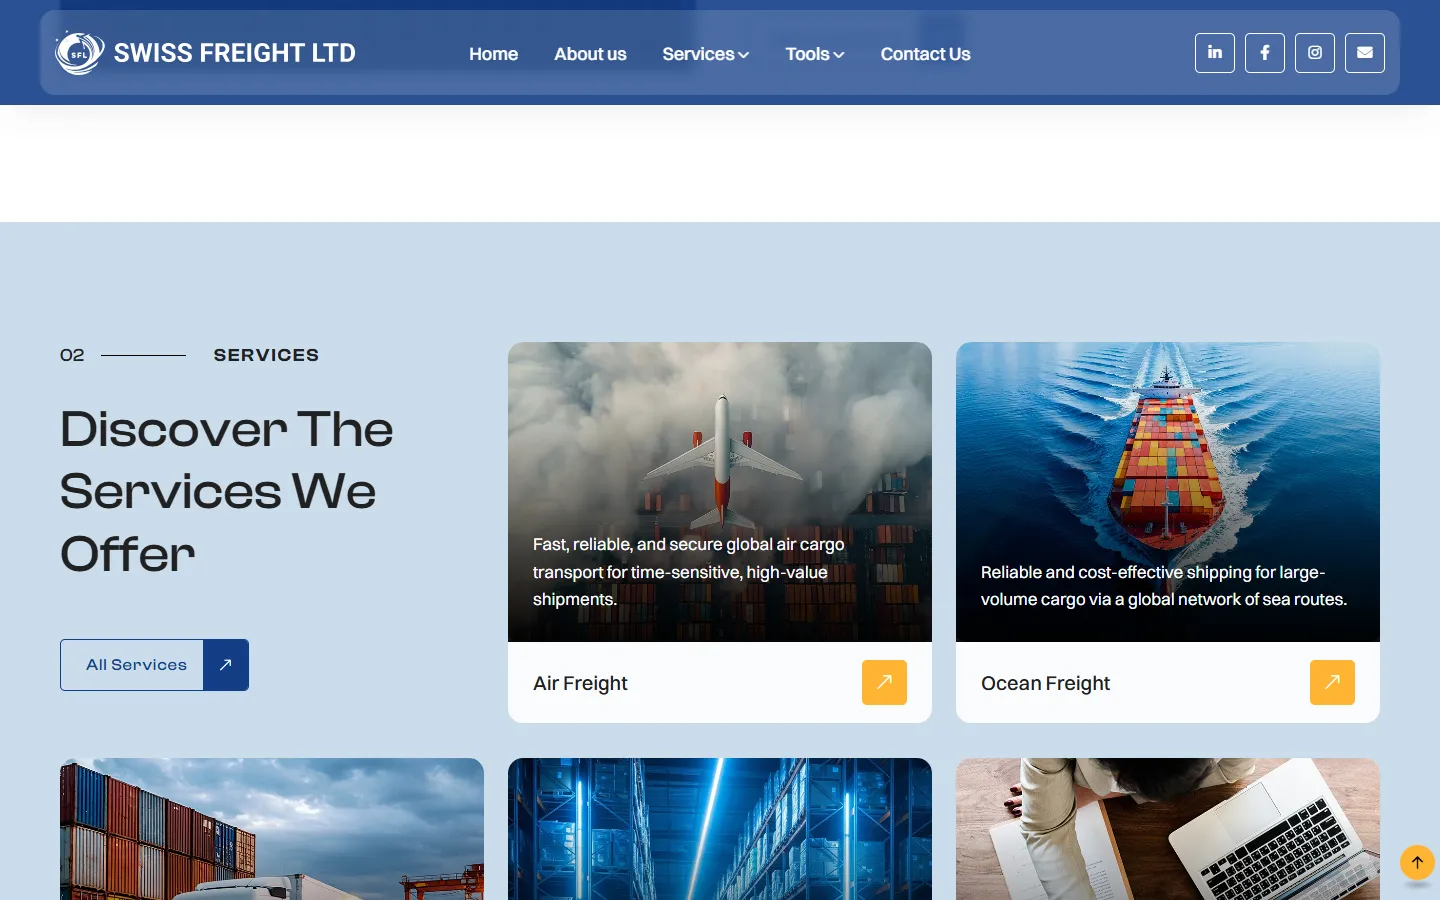Click the SWISS FREIGHT LTD brand name
1440x900 pixels.
(x=234, y=53)
